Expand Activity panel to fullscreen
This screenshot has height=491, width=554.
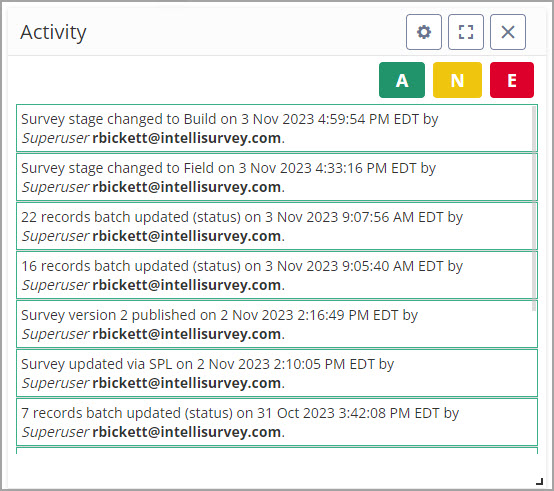click(x=466, y=32)
